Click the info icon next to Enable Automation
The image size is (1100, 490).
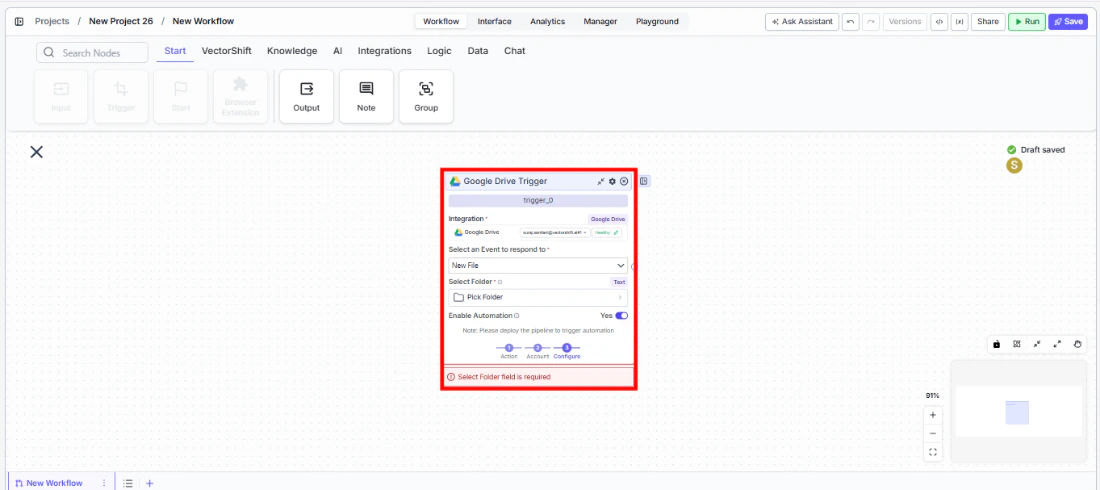click(516, 316)
